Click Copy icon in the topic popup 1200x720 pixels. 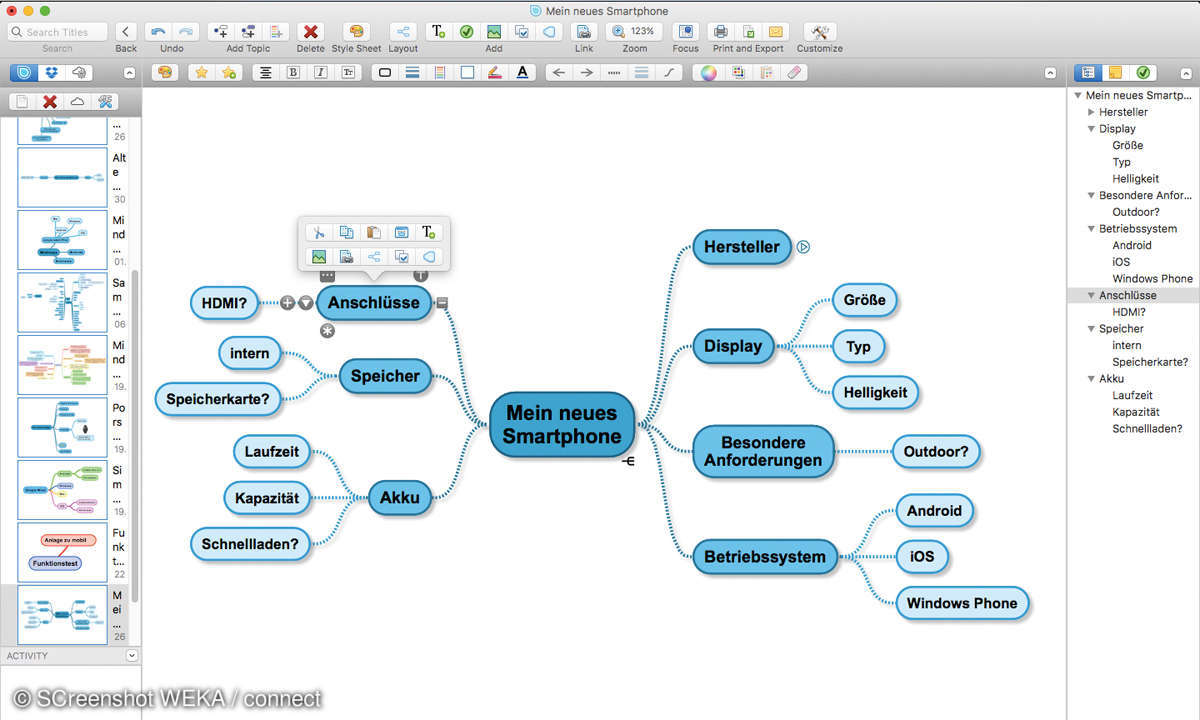(346, 232)
